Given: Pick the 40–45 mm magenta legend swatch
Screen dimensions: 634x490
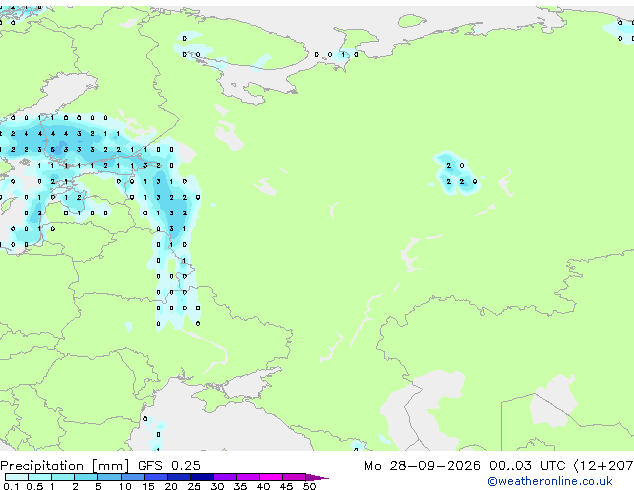Looking at the screenshot, I should point(271,477).
